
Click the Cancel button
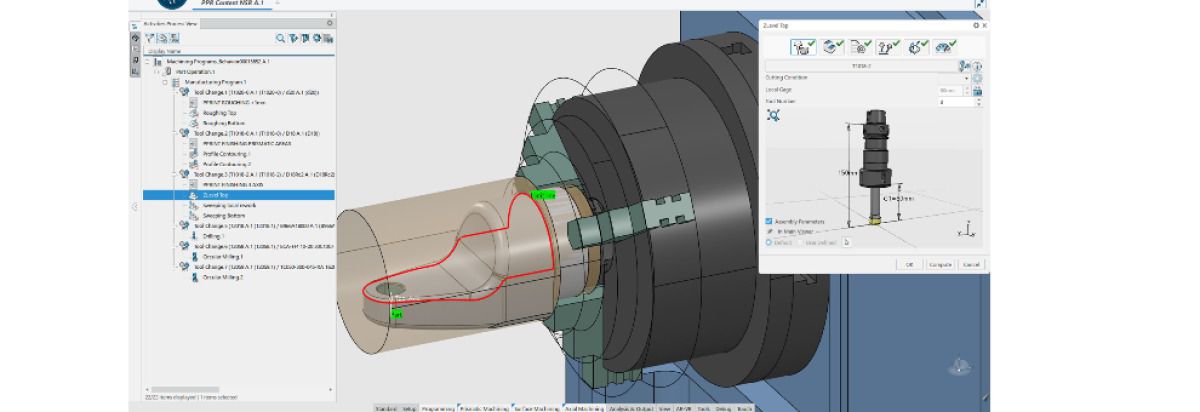[x=970, y=264]
